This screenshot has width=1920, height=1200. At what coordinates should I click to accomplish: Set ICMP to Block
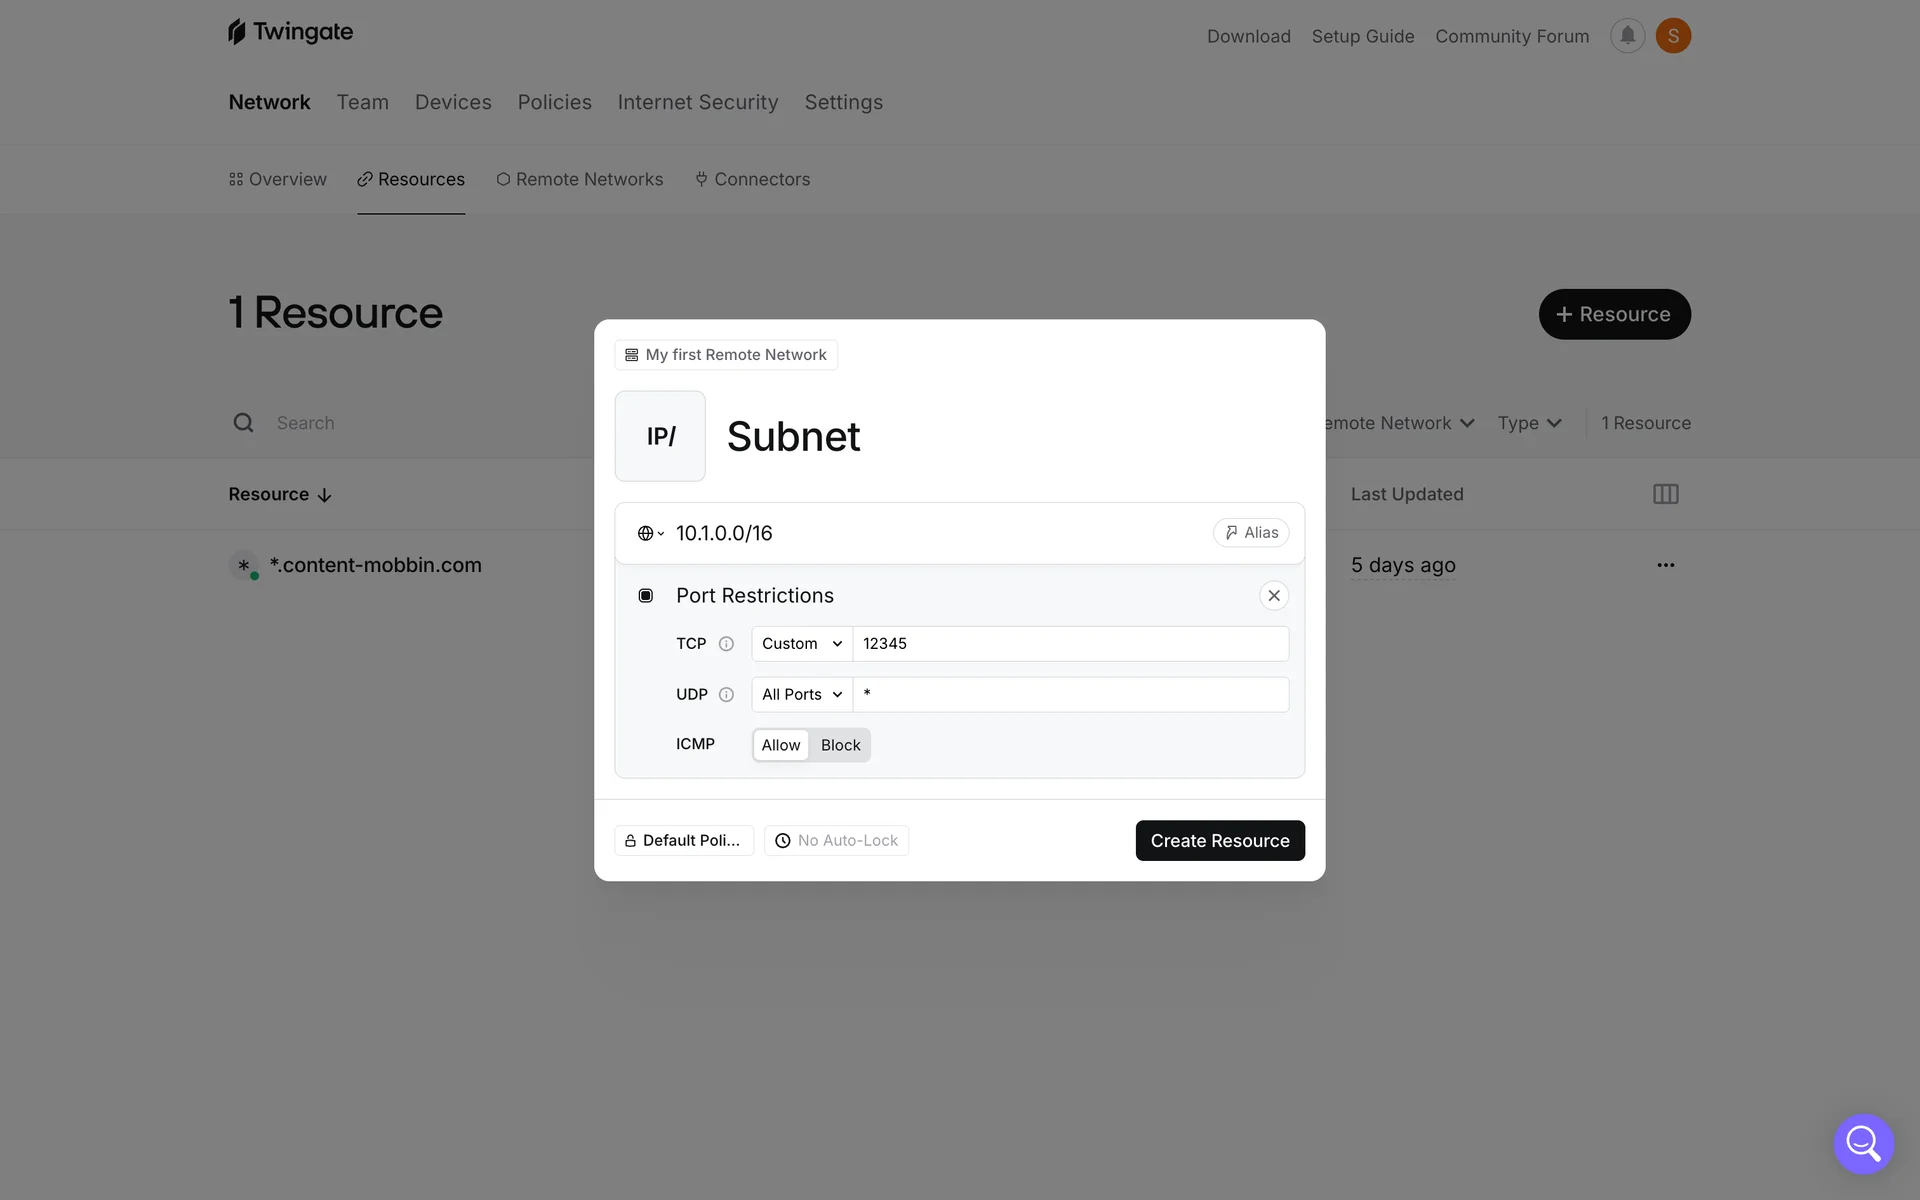coord(840,745)
